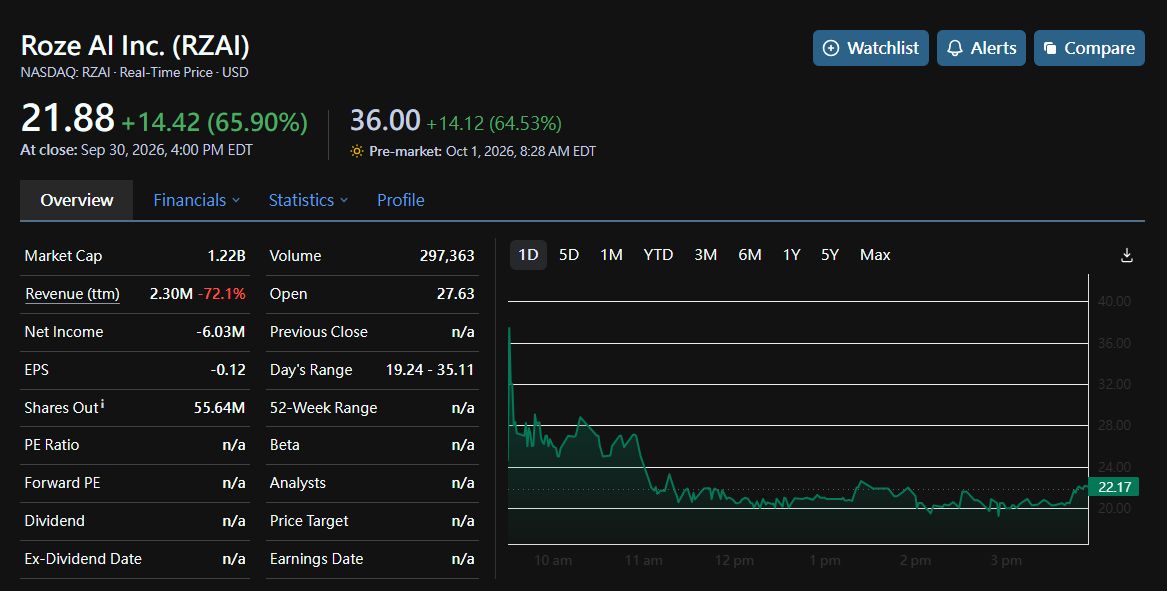Click the Compare button

click(1089, 48)
